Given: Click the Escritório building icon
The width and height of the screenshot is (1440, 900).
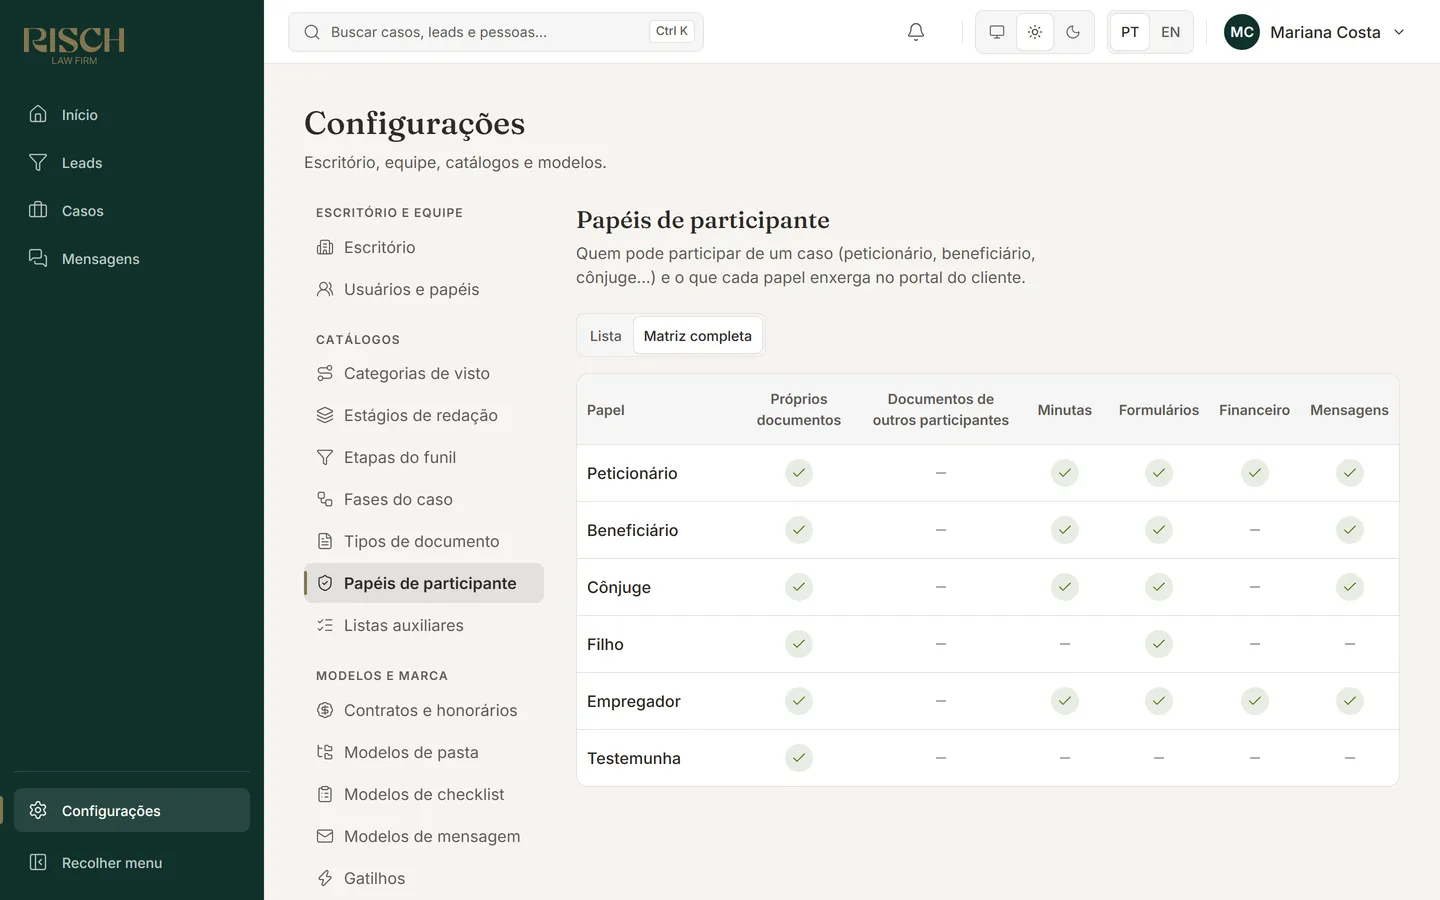Looking at the screenshot, I should 325,247.
